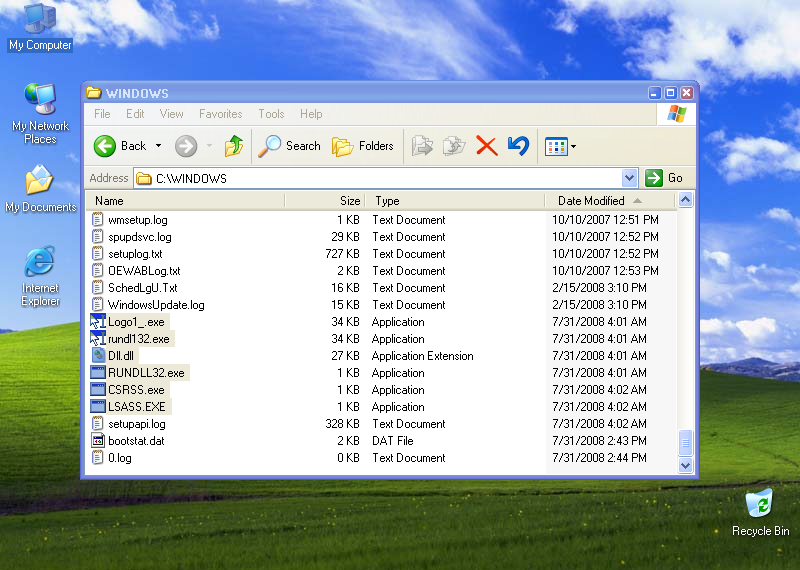This screenshot has height=570, width=800.
Task: Select the rundl132.exe application icon
Action: [x=97, y=339]
